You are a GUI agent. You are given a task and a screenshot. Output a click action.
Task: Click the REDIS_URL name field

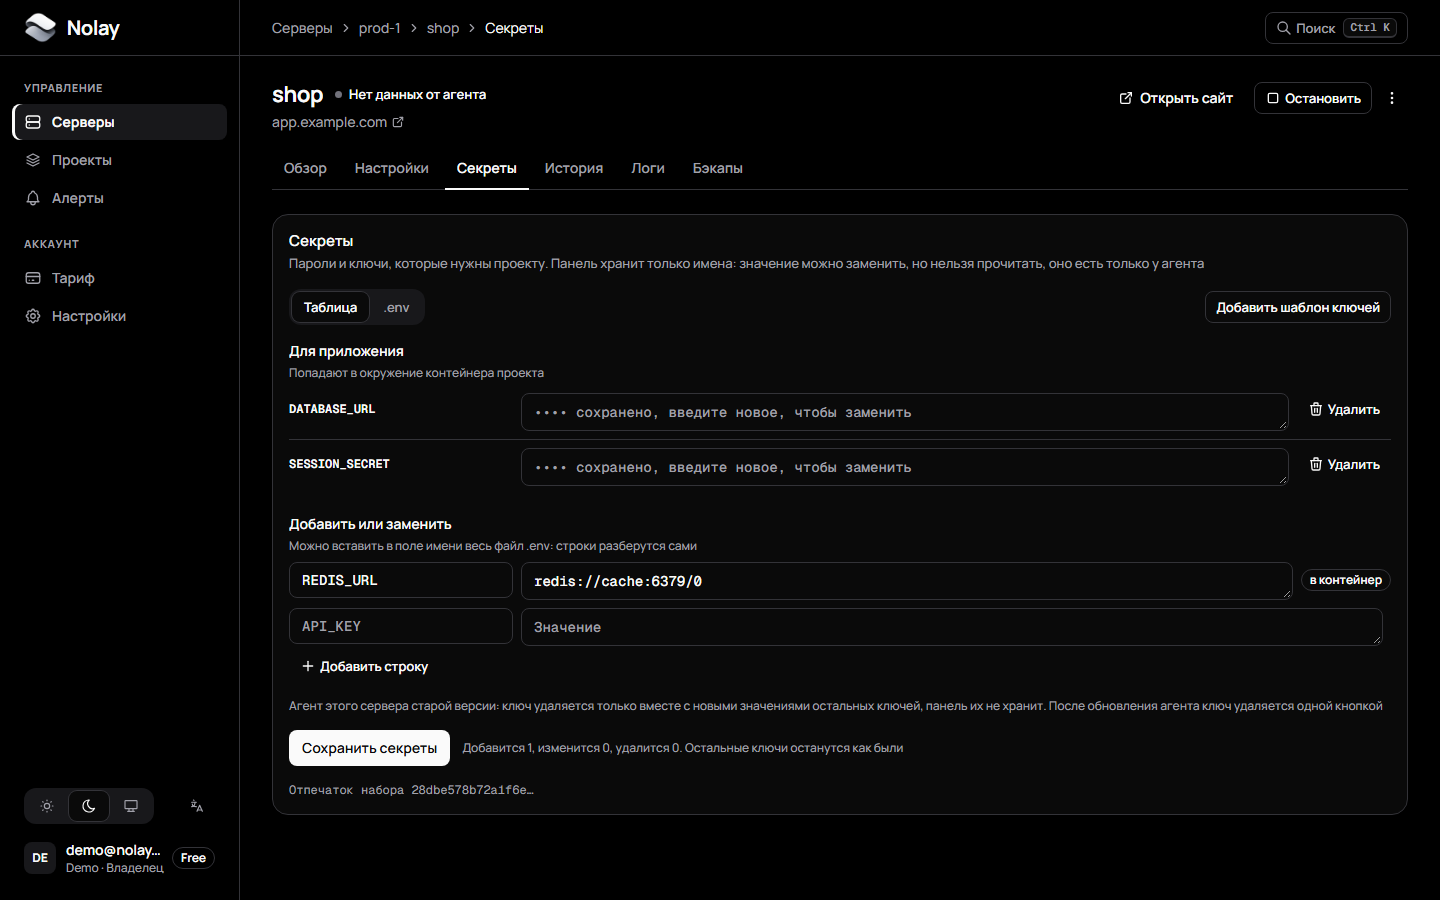pos(401,580)
